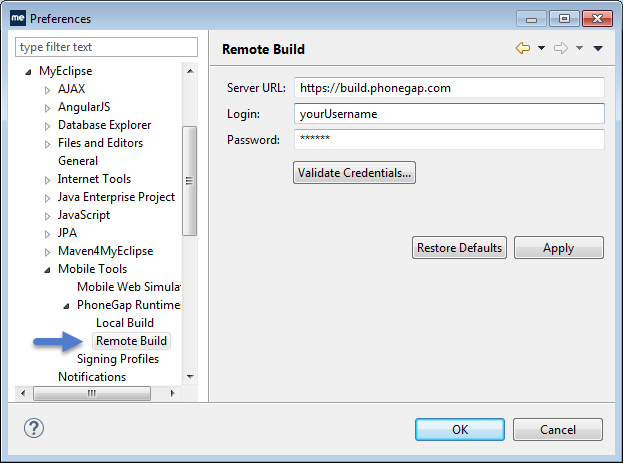Click the tree vertical scrollbar thumb
This screenshot has height=463, width=623.
click(190, 181)
